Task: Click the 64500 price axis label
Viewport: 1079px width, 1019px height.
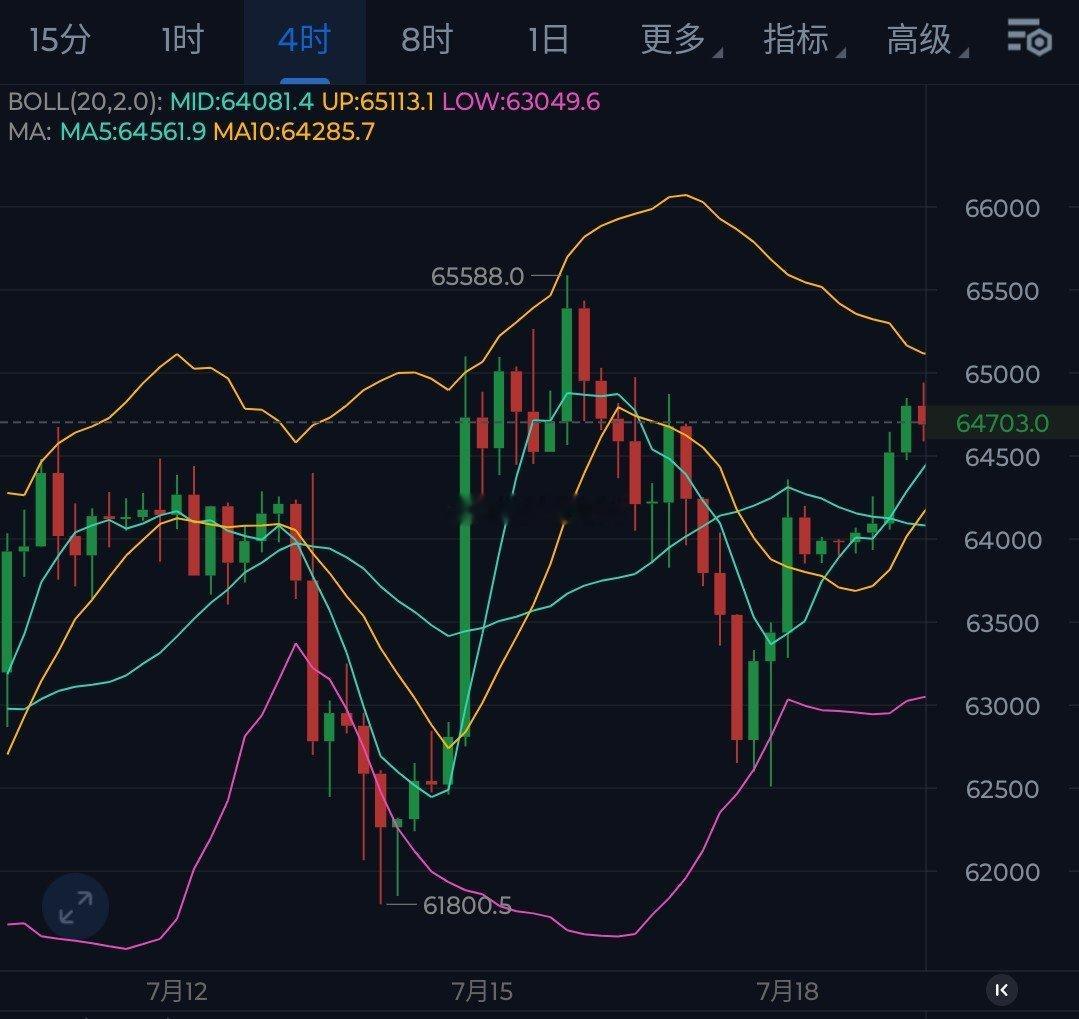Action: coord(1002,457)
